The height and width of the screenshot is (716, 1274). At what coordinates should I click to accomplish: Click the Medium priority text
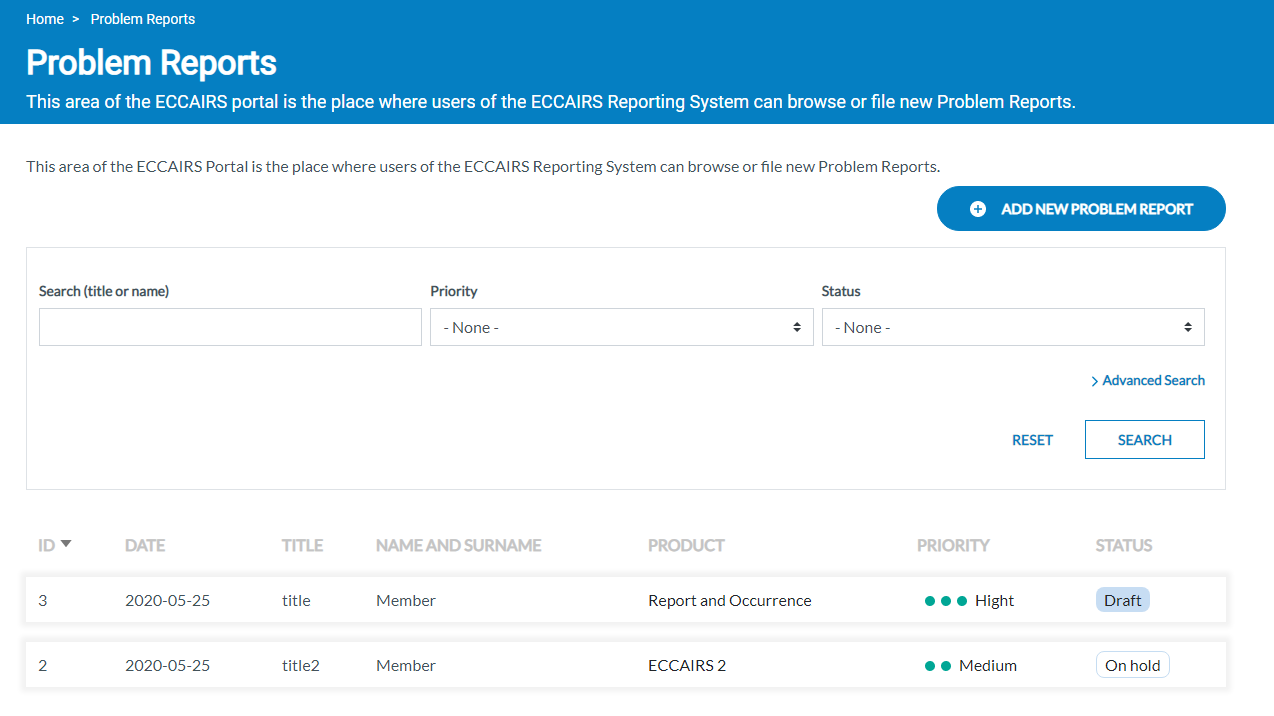pos(988,665)
